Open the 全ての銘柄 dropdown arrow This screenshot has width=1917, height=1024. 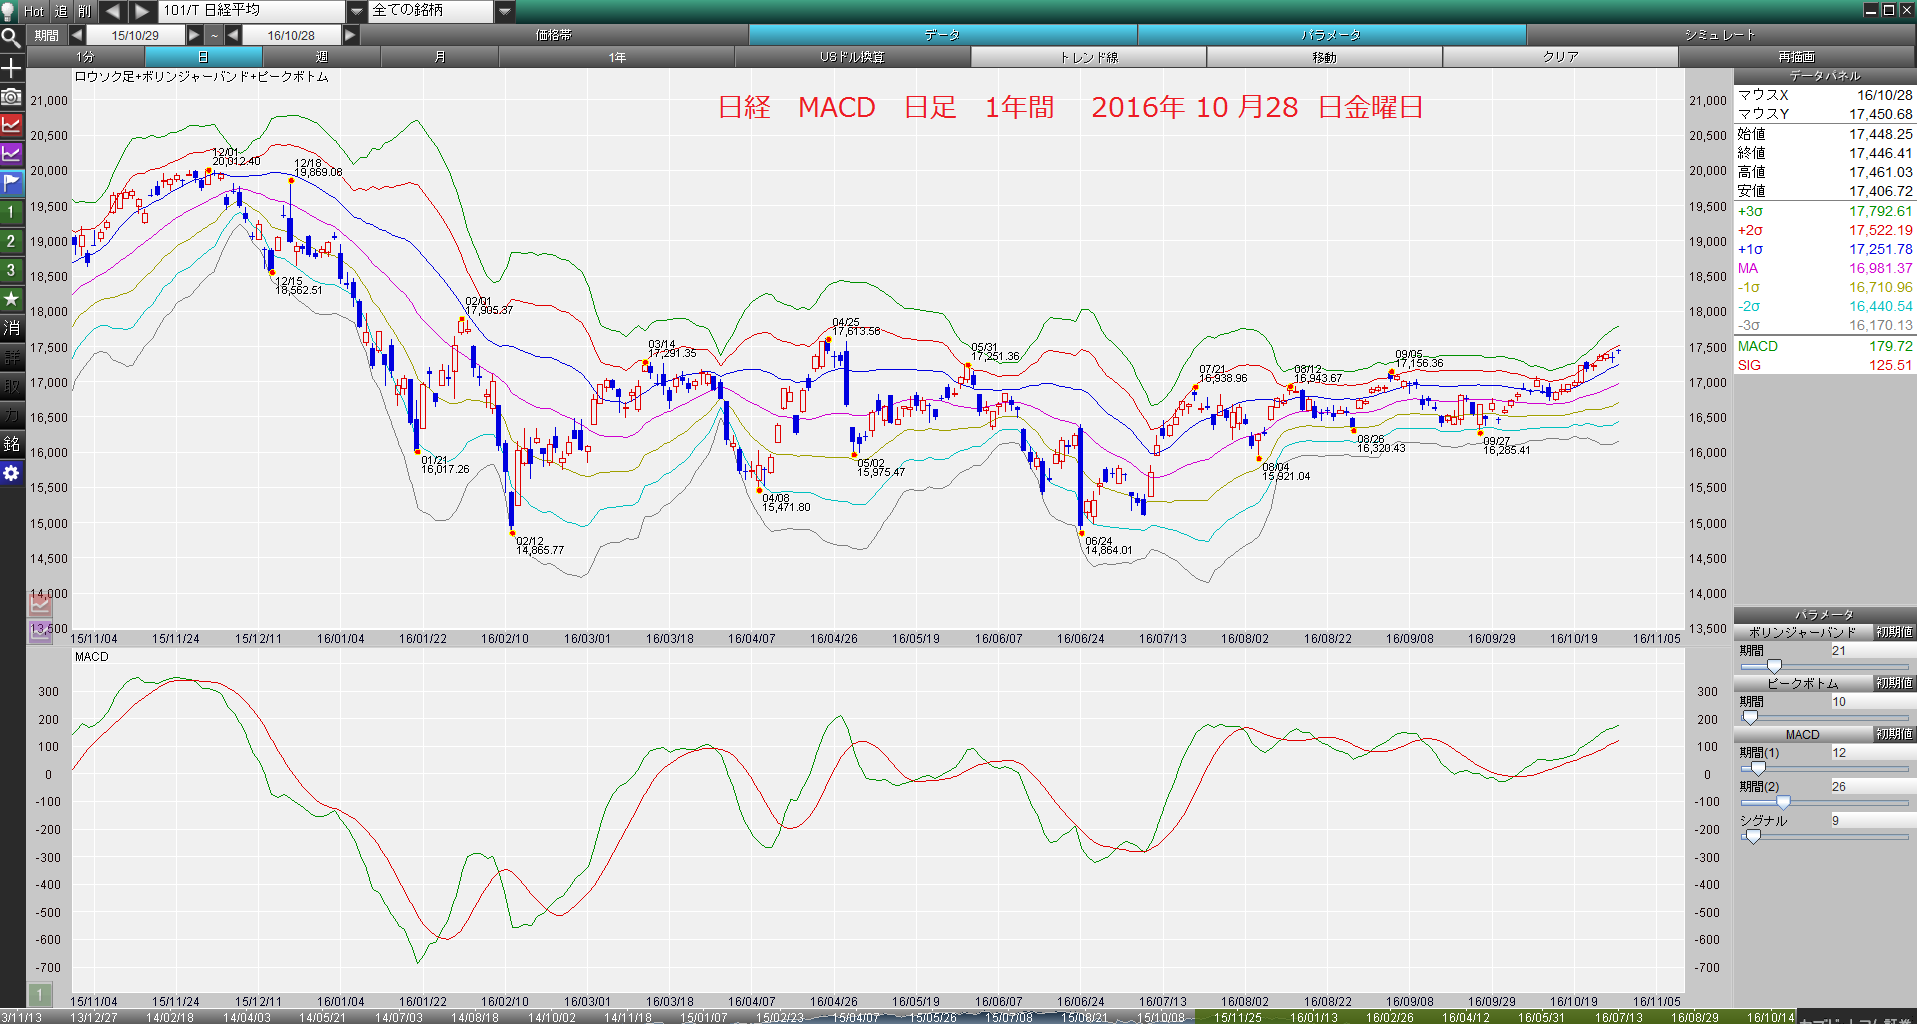505,11
